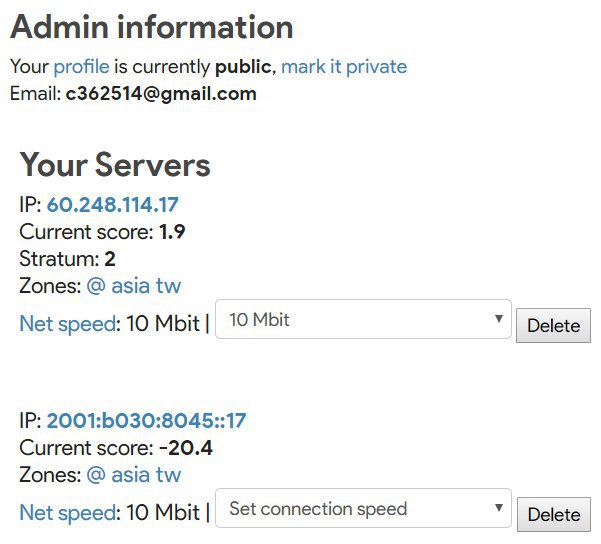This screenshot has width=601, height=544.
Task: Click Net speed link for IPv6 server
Action: pos(67,513)
